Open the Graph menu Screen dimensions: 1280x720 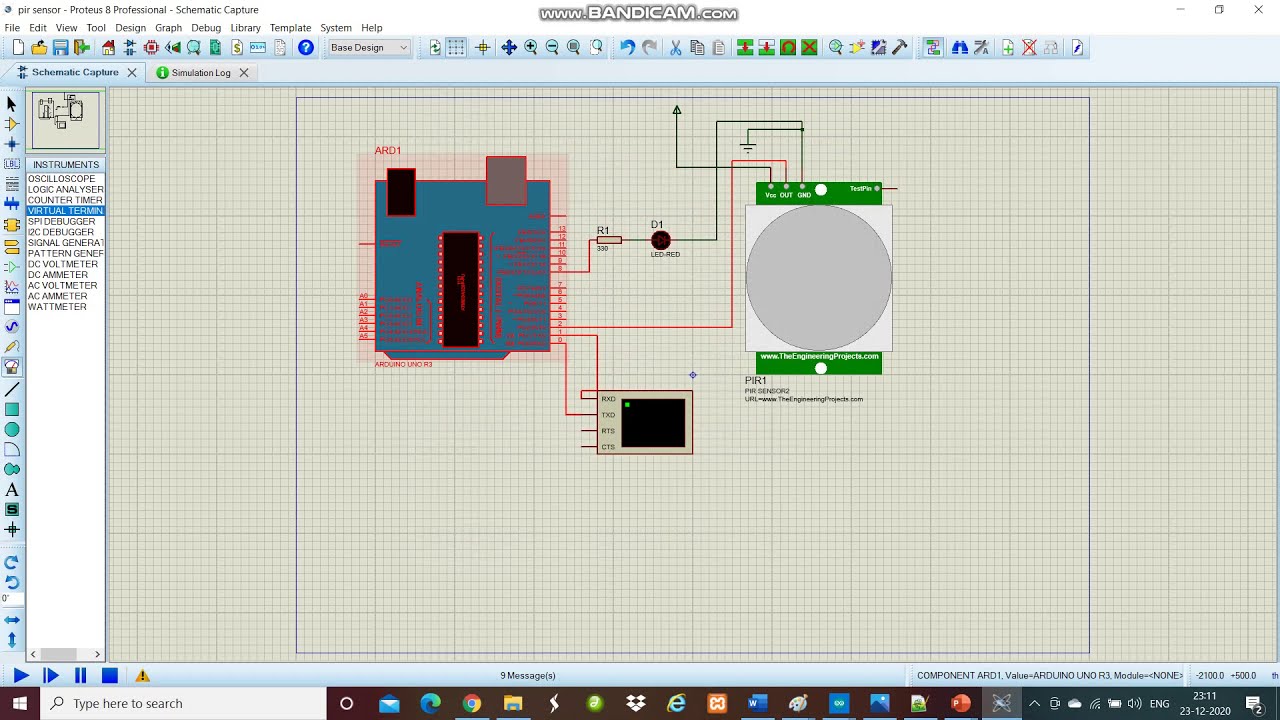pos(168,28)
